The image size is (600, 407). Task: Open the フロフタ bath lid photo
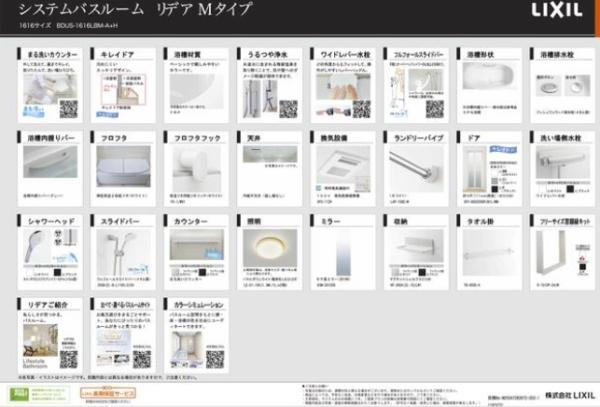[123, 167]
